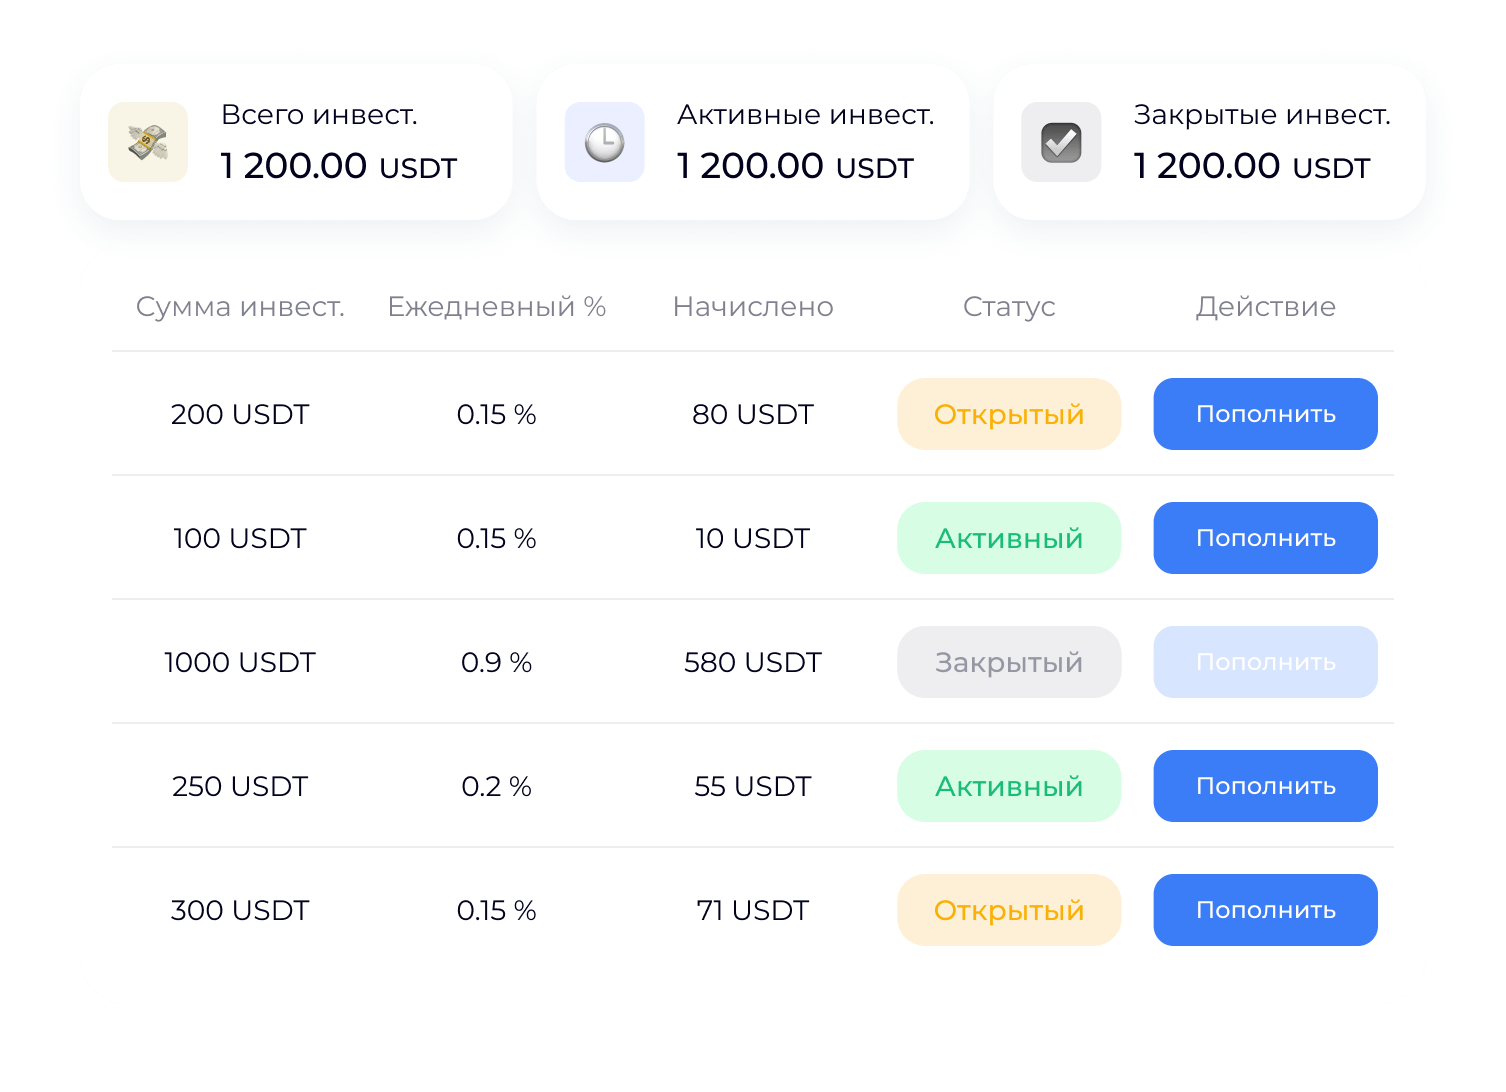Screen dimensions: 1506x1092
Task: Select the Открытый status badge in 300 USDT row
Action: [x=1009, y=910]
